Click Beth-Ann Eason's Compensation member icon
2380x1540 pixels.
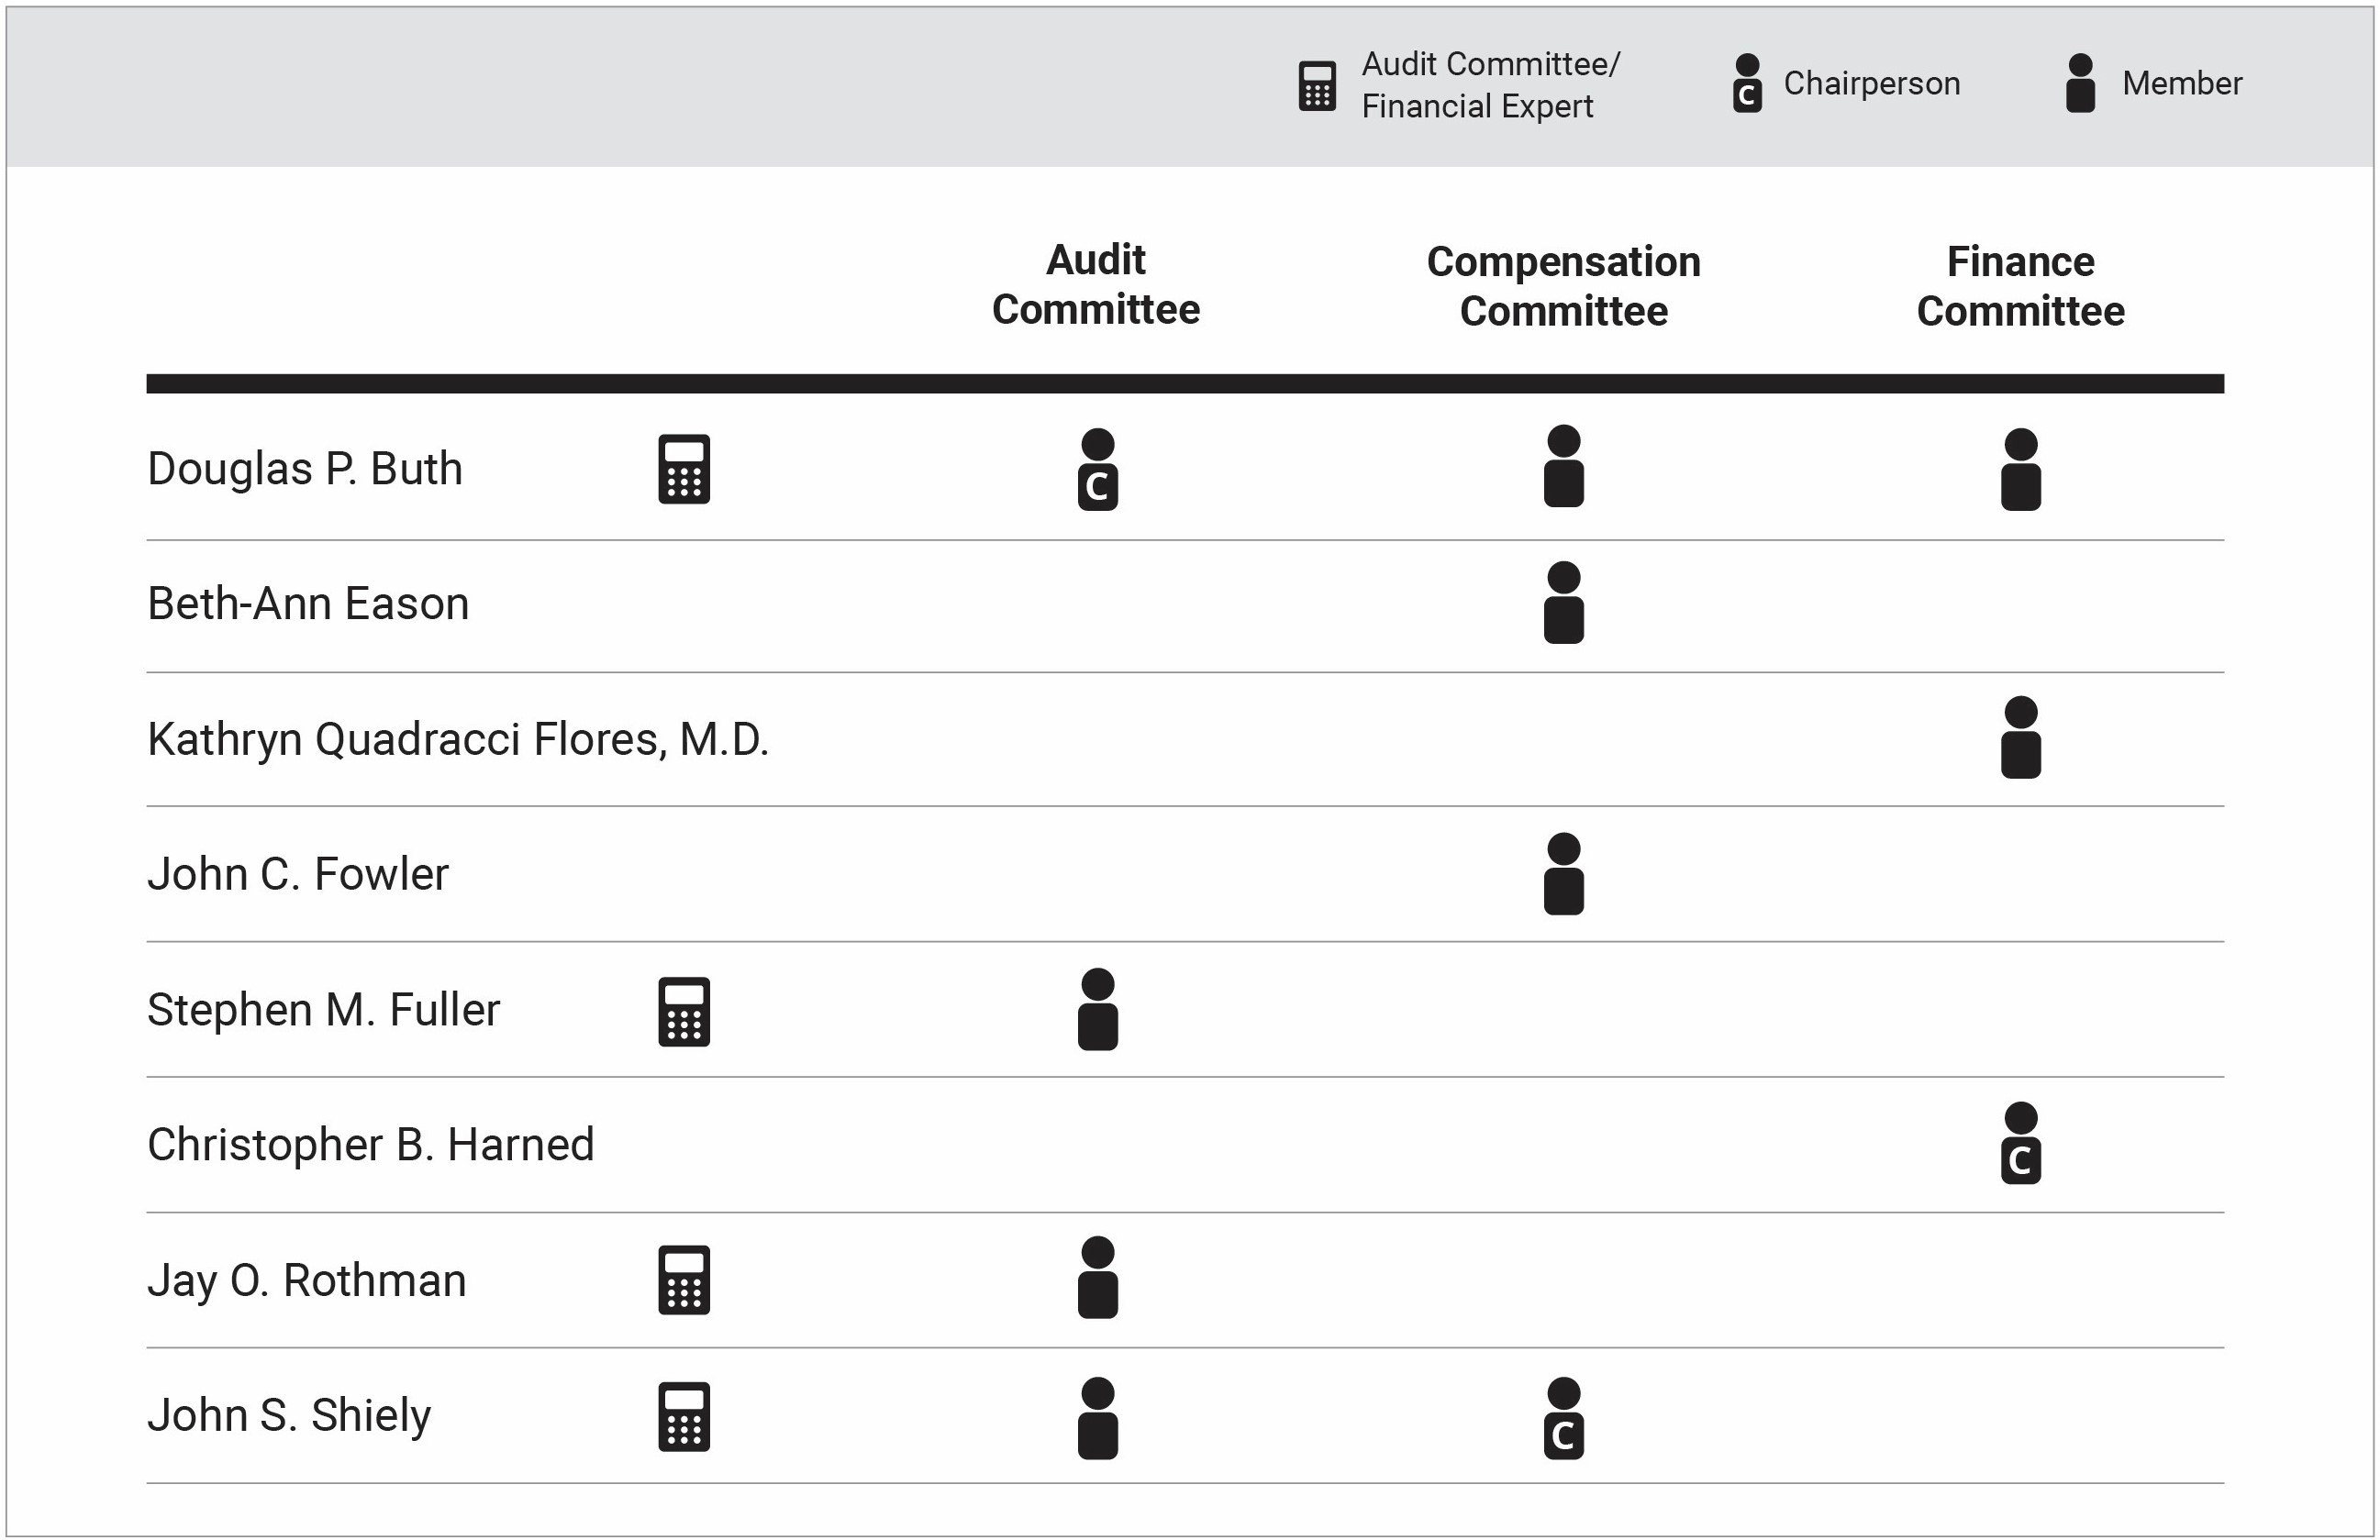1563,603
